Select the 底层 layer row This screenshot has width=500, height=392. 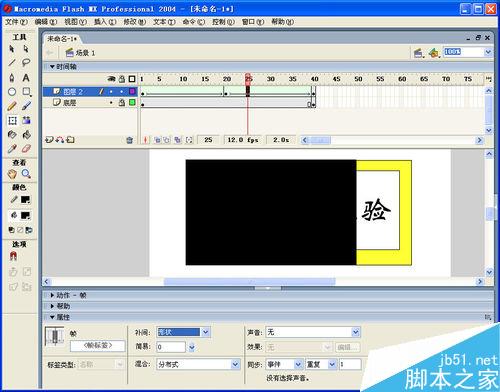coord(90,103)
